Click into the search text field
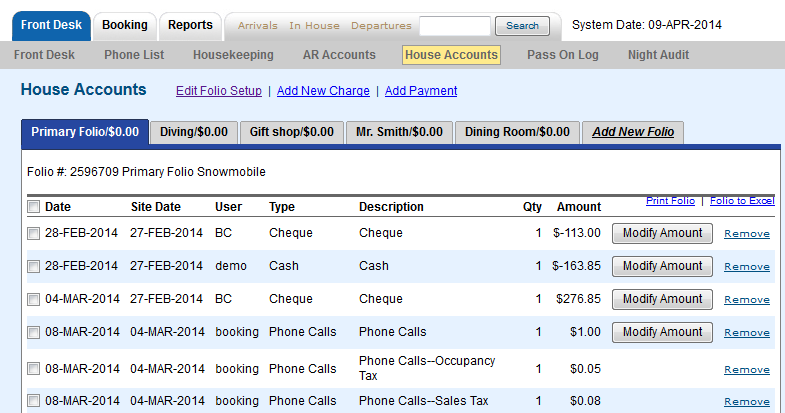 pyautogui.click(x=455, y=26)
